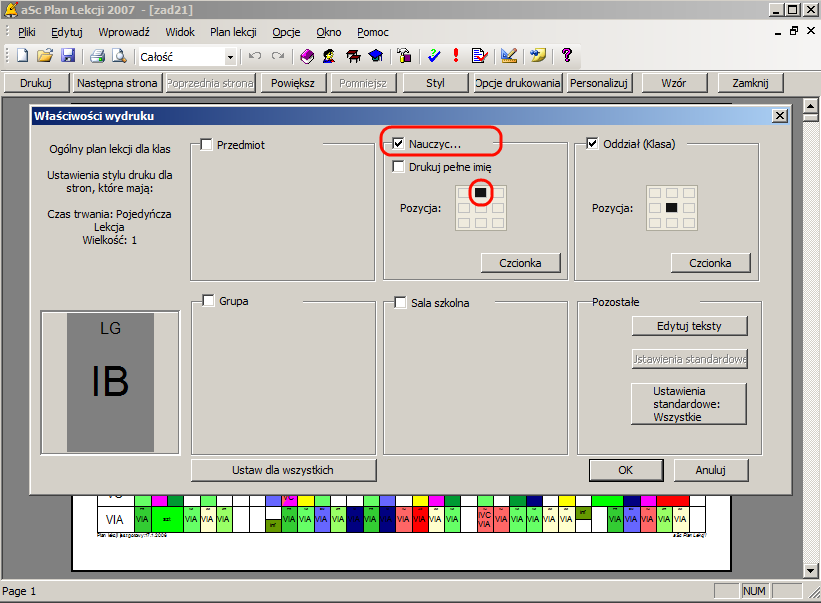Uncheck the Oddział (Klasa) checkbox
This screenshot has height=603, width=821.
coord(592,143)
